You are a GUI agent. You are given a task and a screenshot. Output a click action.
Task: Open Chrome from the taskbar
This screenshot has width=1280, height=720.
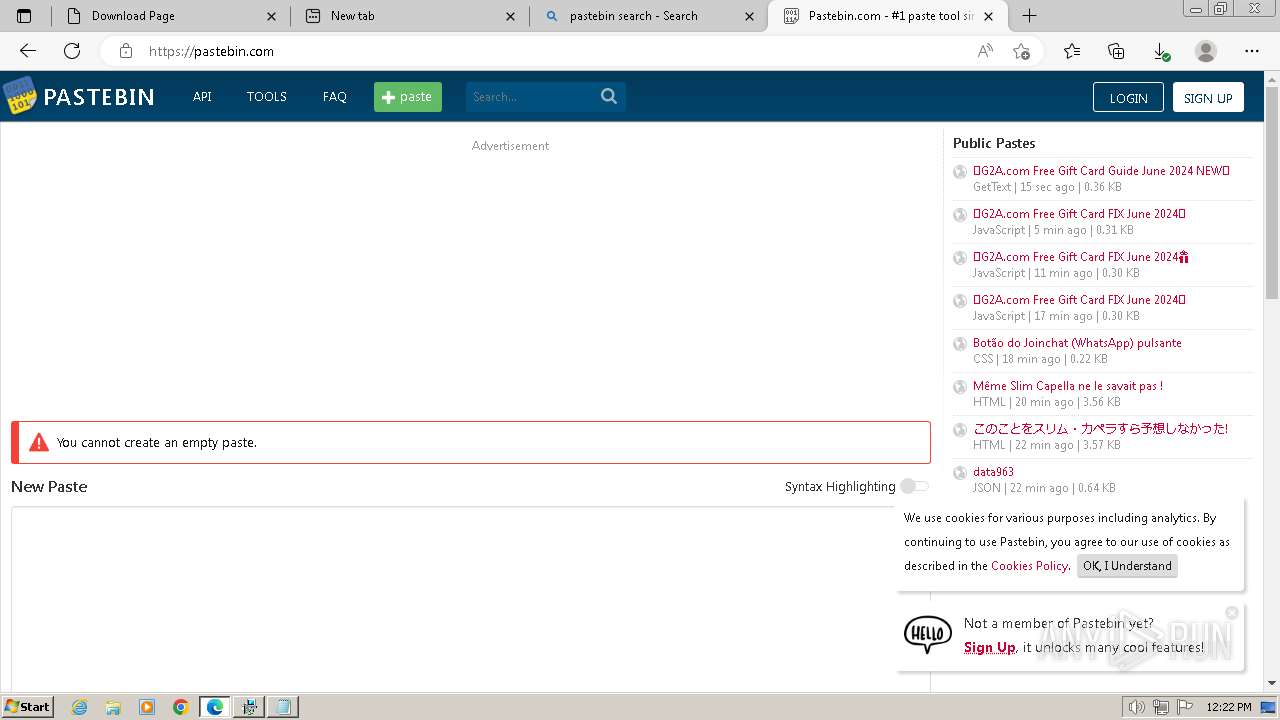coord(180,707)
